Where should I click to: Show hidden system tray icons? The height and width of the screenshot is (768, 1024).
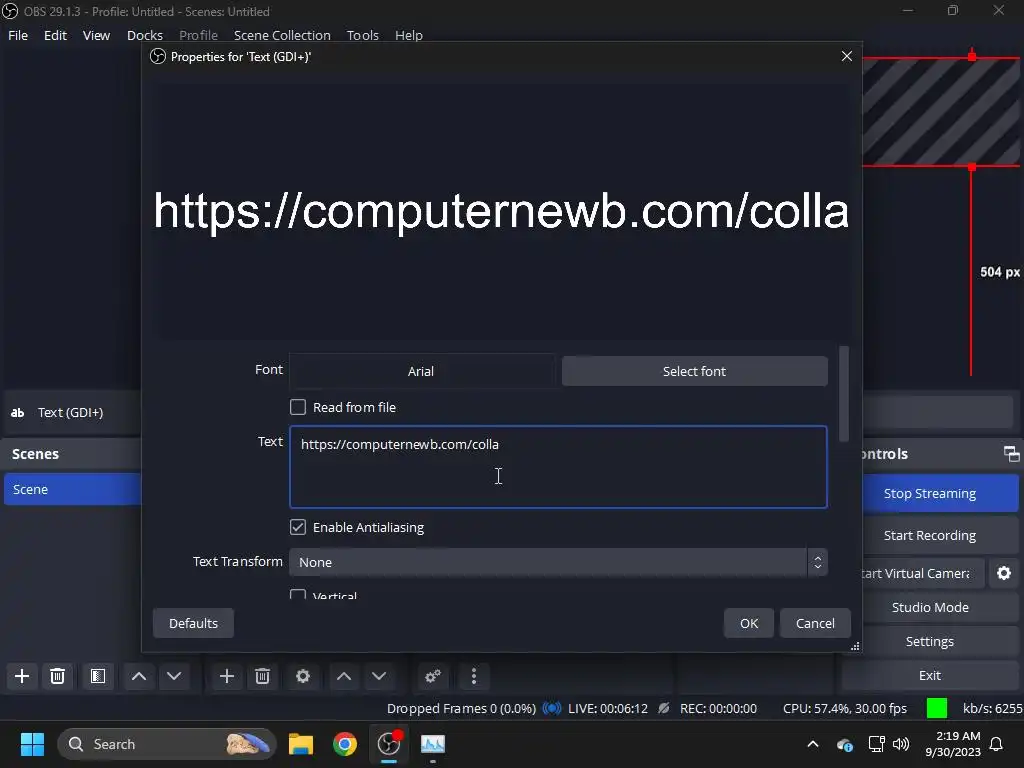(x=813, y=744)
